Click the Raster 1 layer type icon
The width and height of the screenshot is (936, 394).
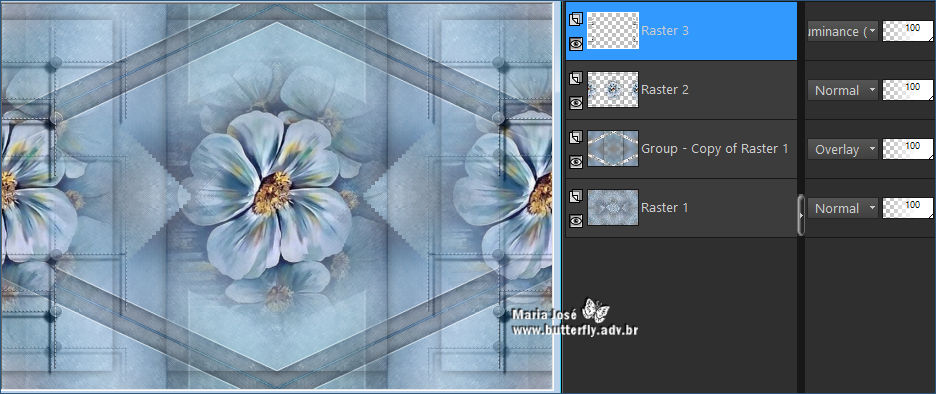[x=575, y=197]
